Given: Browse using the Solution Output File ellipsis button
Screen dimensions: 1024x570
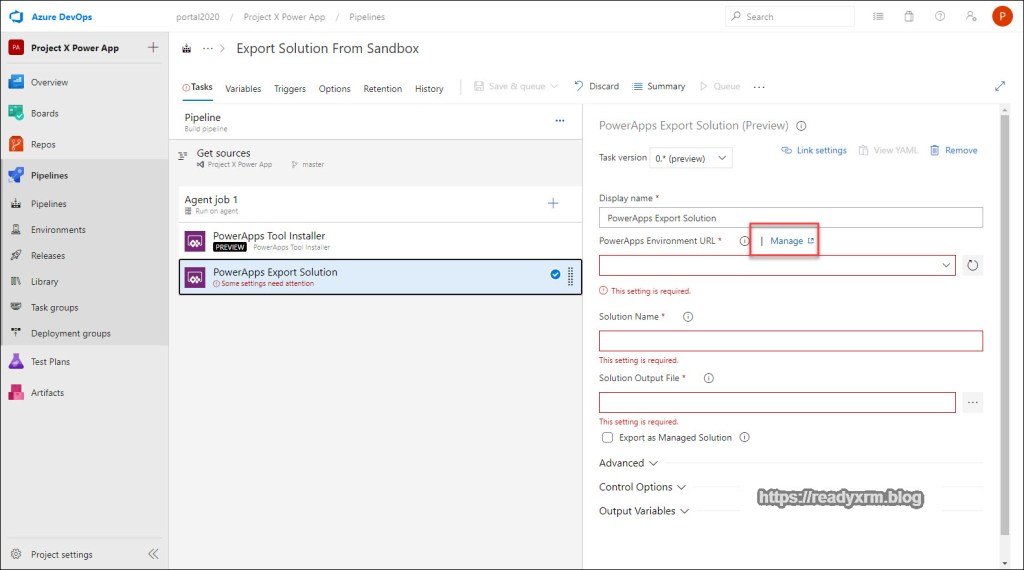Looking at the screenshot, I should coord(972,402).
